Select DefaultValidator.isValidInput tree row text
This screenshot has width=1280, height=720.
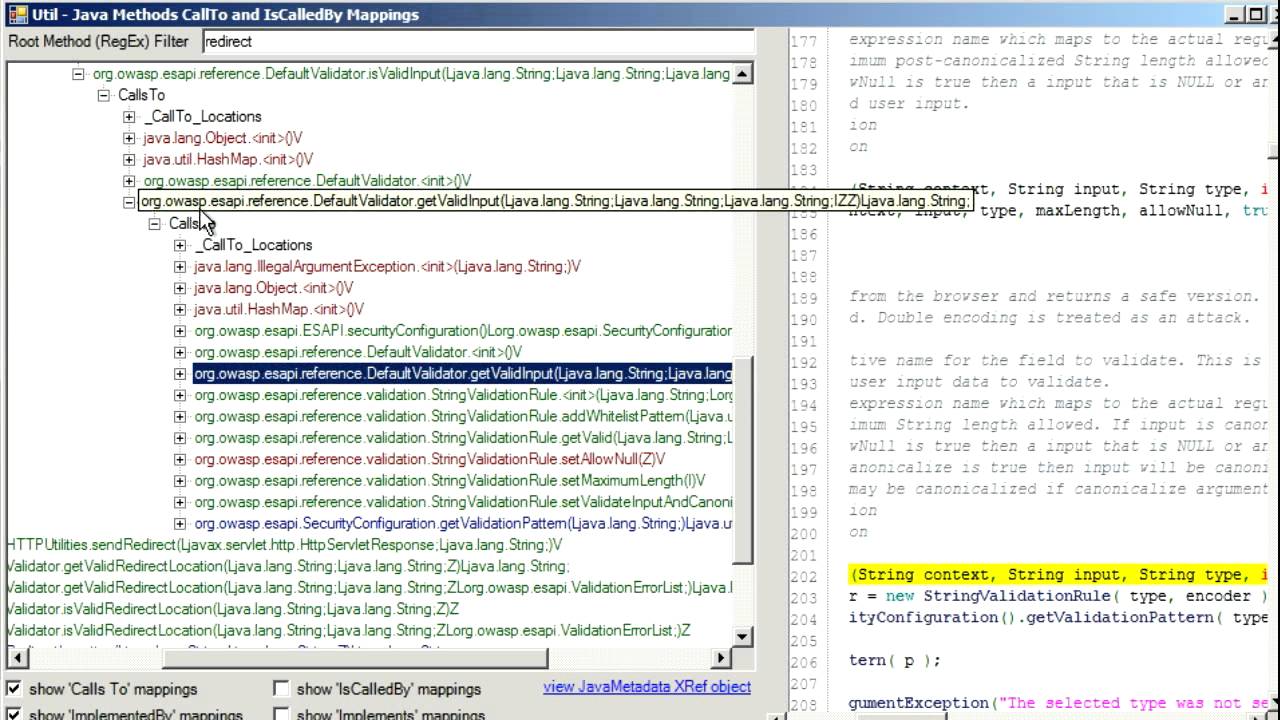411,74
